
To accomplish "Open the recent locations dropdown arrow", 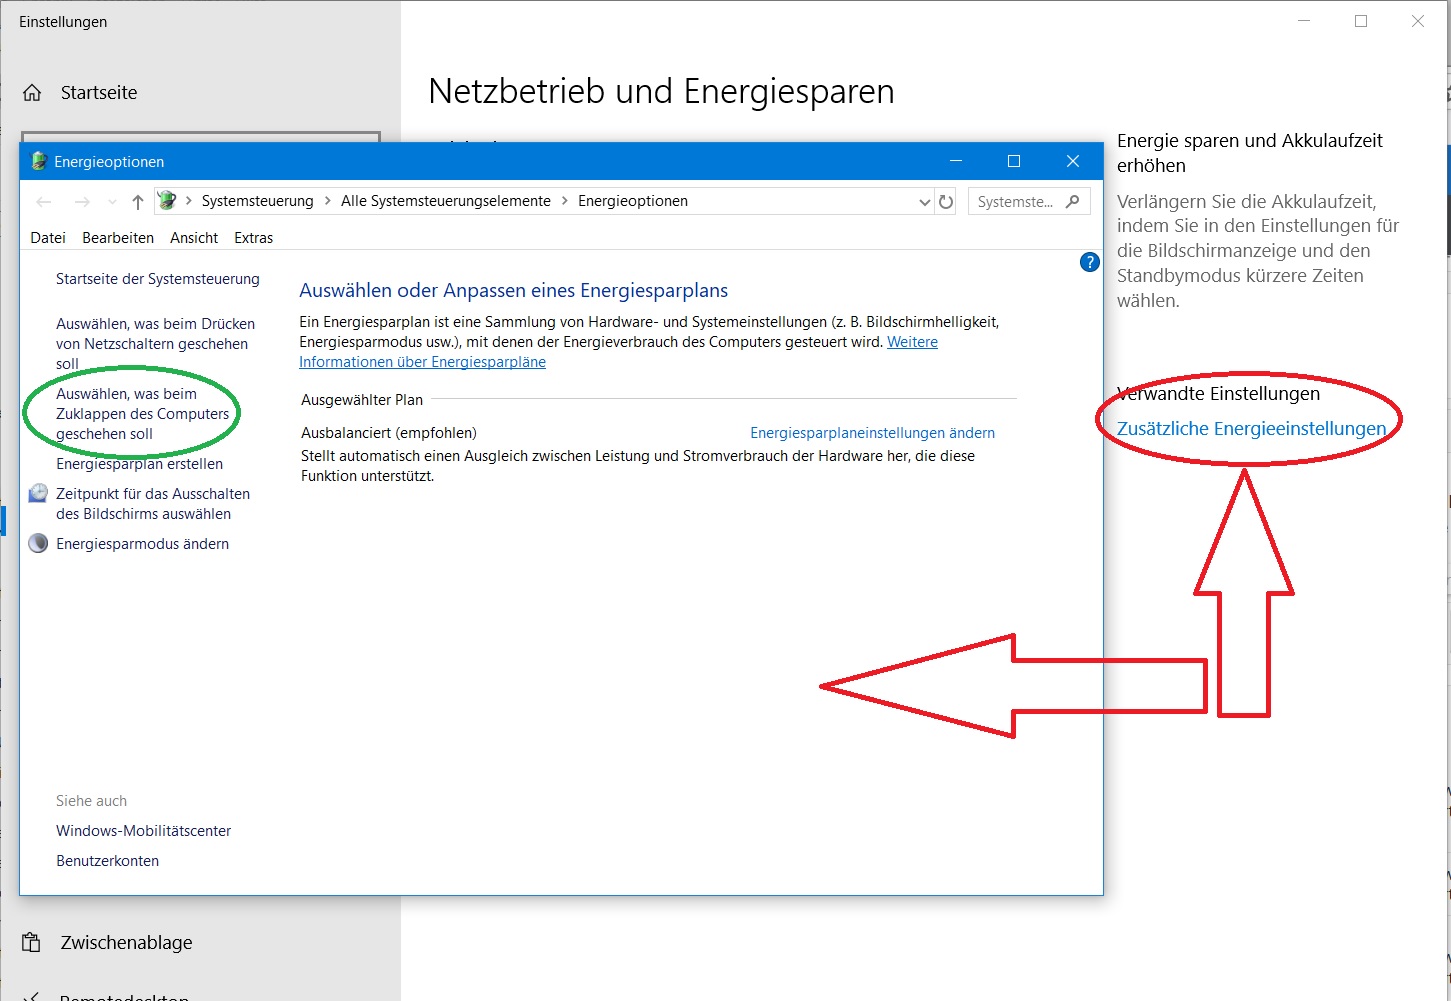I will pyautogui.click(x=112, y=202).
